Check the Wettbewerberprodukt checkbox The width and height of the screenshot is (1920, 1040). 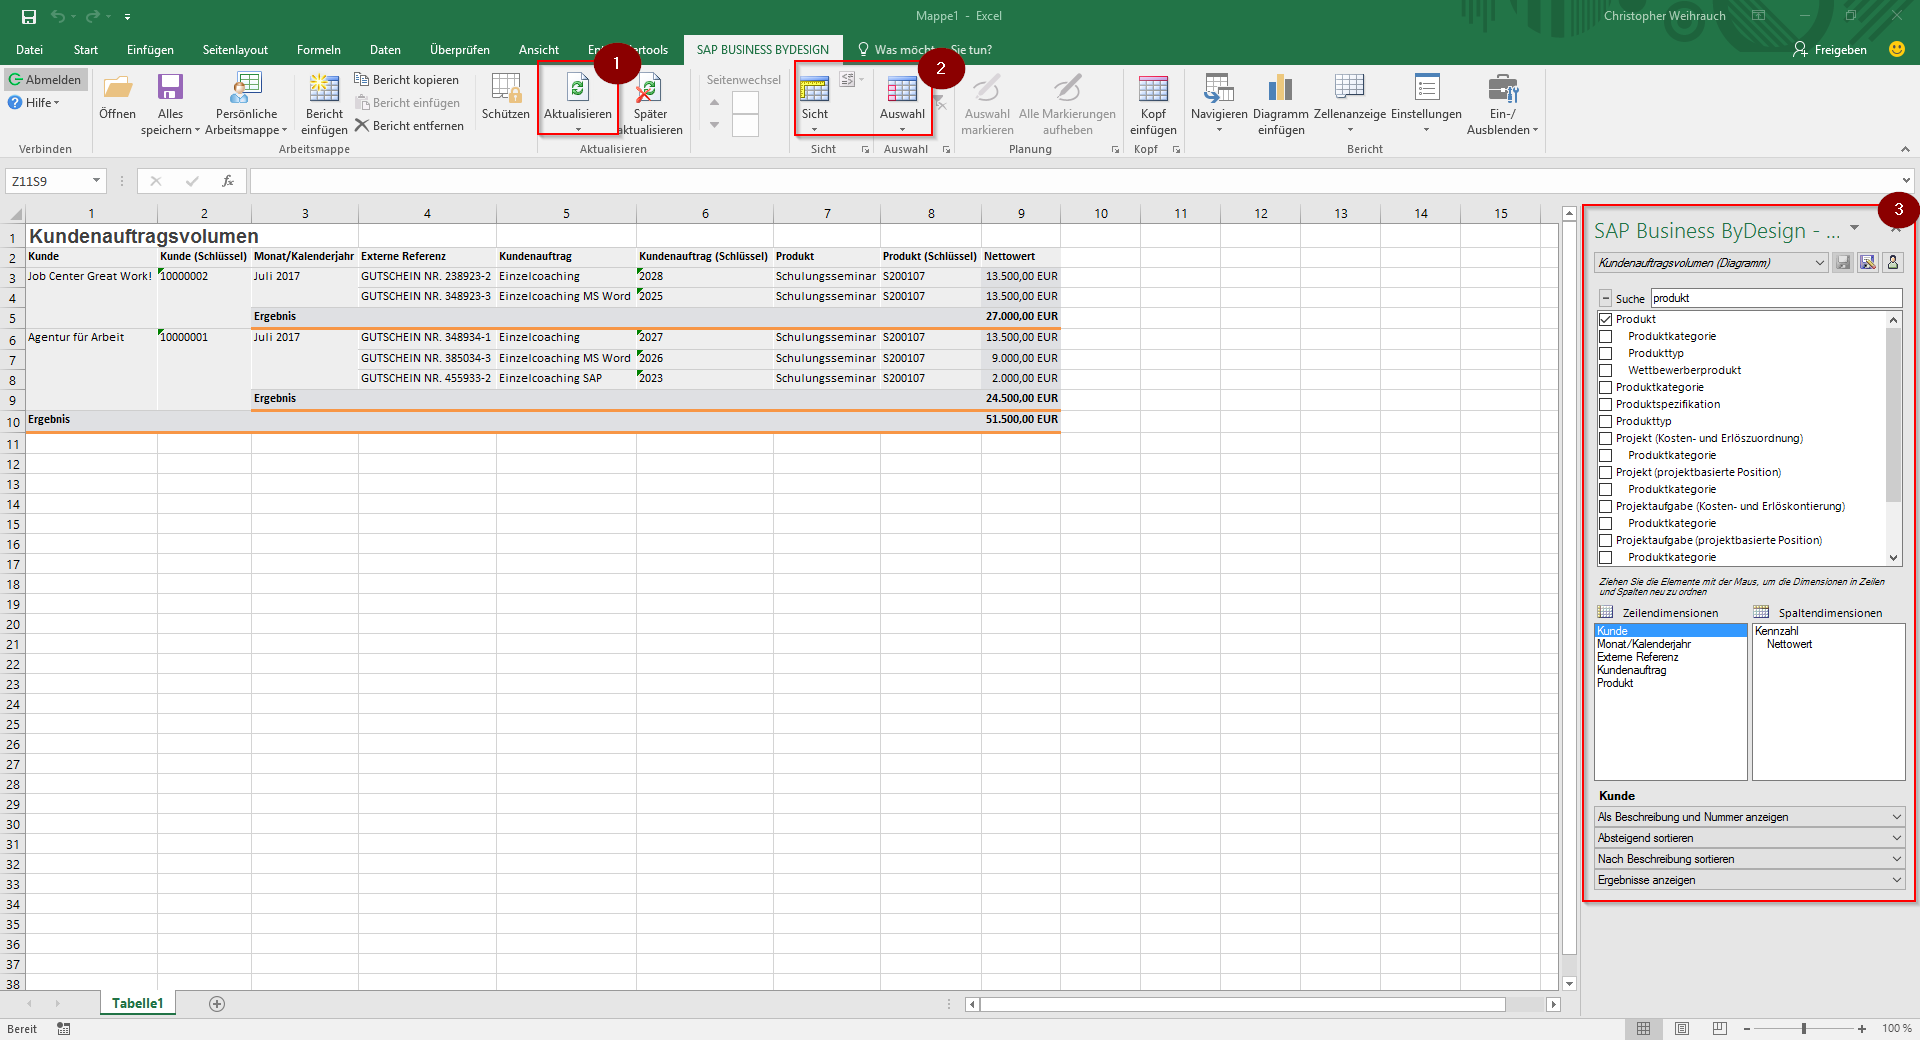(x=1606, y=371)
